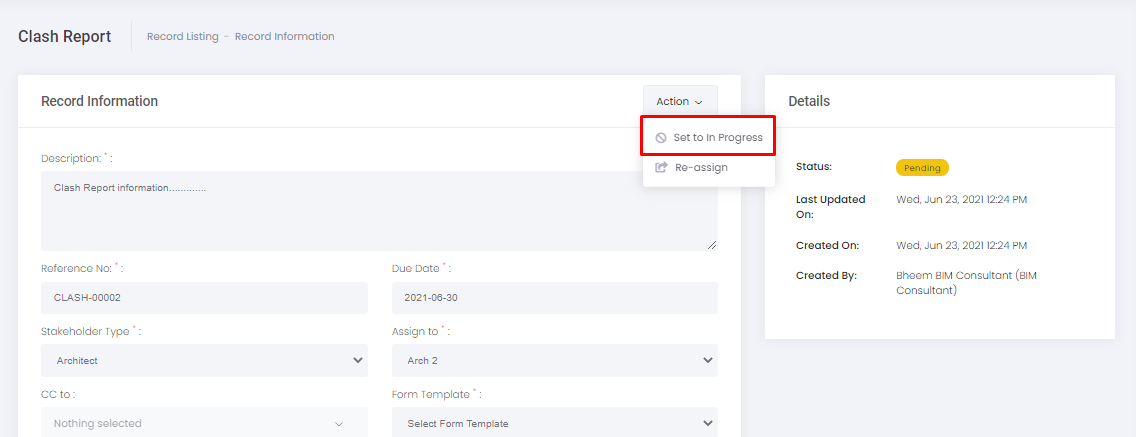This screenshot has height=437, width=1136.
Task: Open the Select Form Template dropdown
Action: [x=554, y=423]
